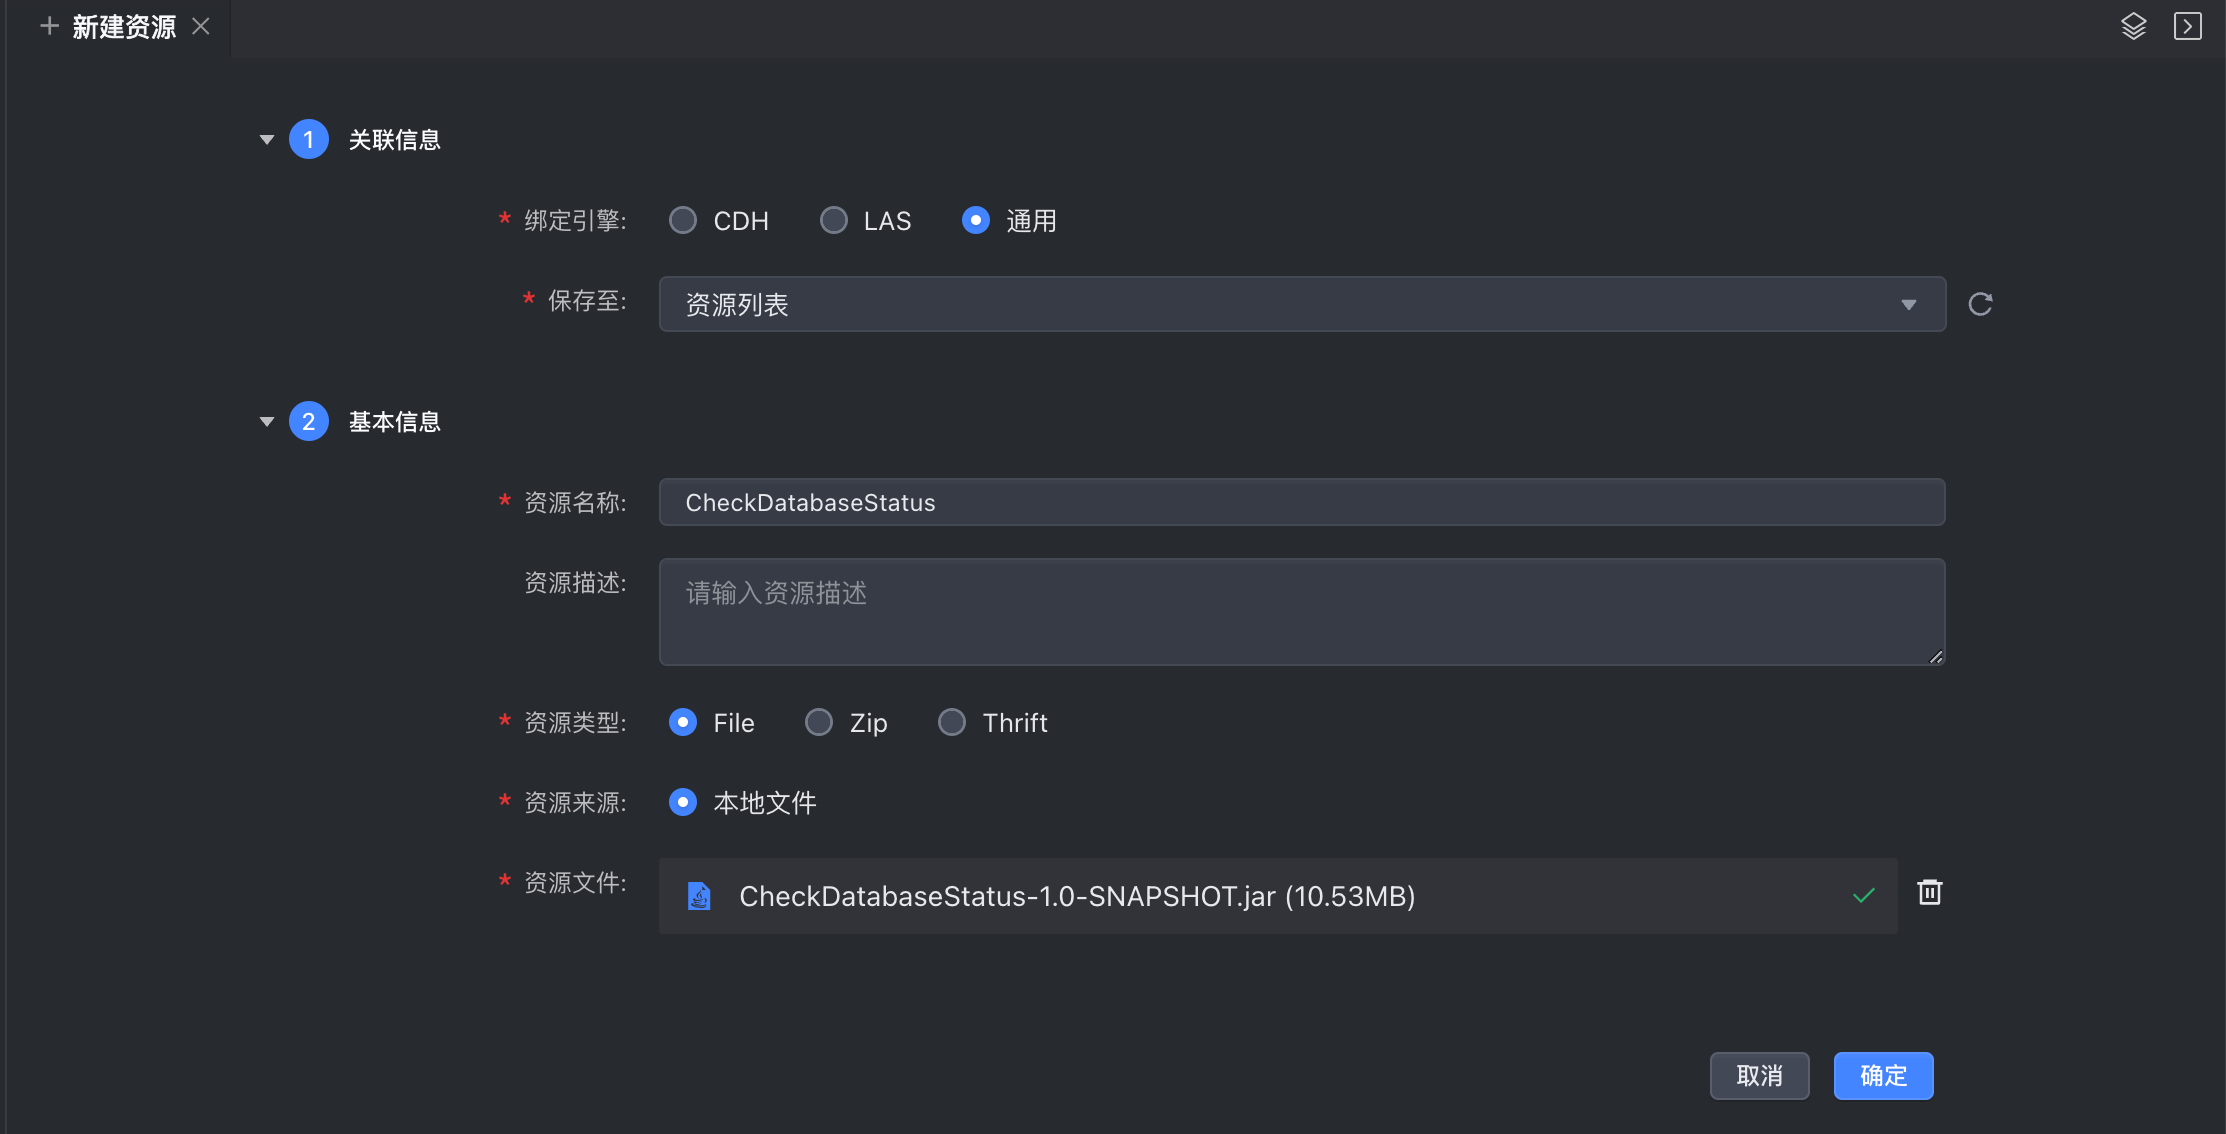This screenshot has width=2226, height=1134.
Task: Click the resource description text area
Action: pos(1301,612)
